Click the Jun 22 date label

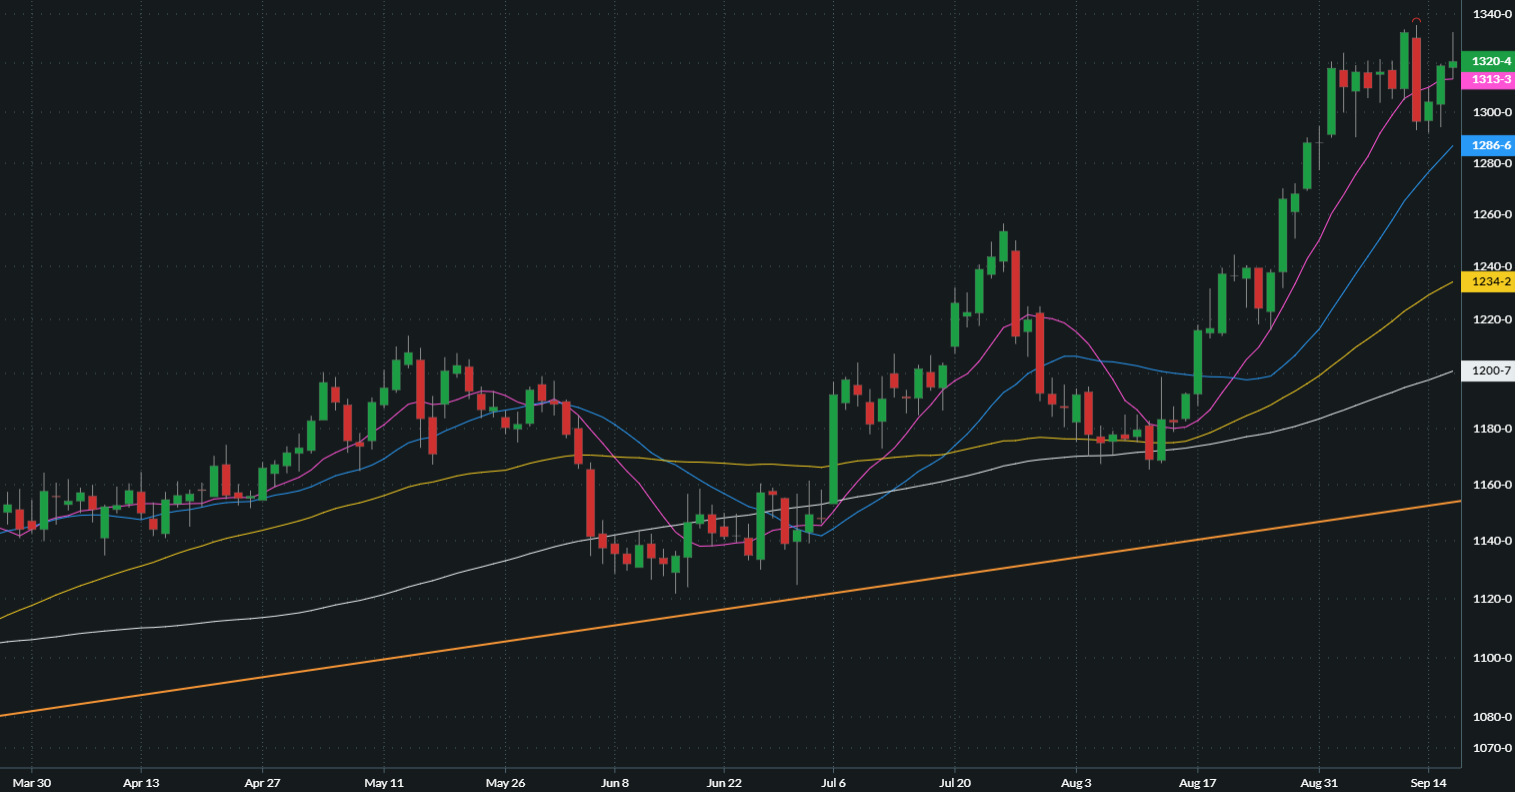(x=724, y=782)
